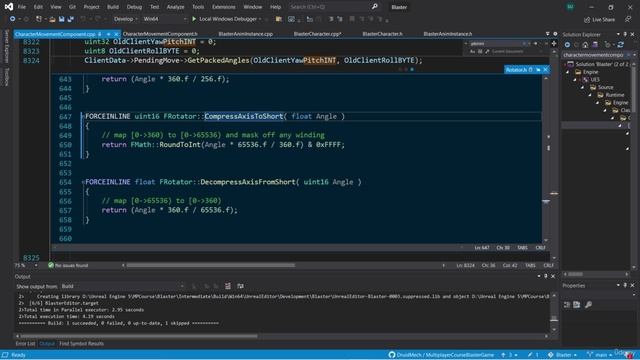Open the Debug menu
Screen dimensions: 640x360
[x=134, y=7]
